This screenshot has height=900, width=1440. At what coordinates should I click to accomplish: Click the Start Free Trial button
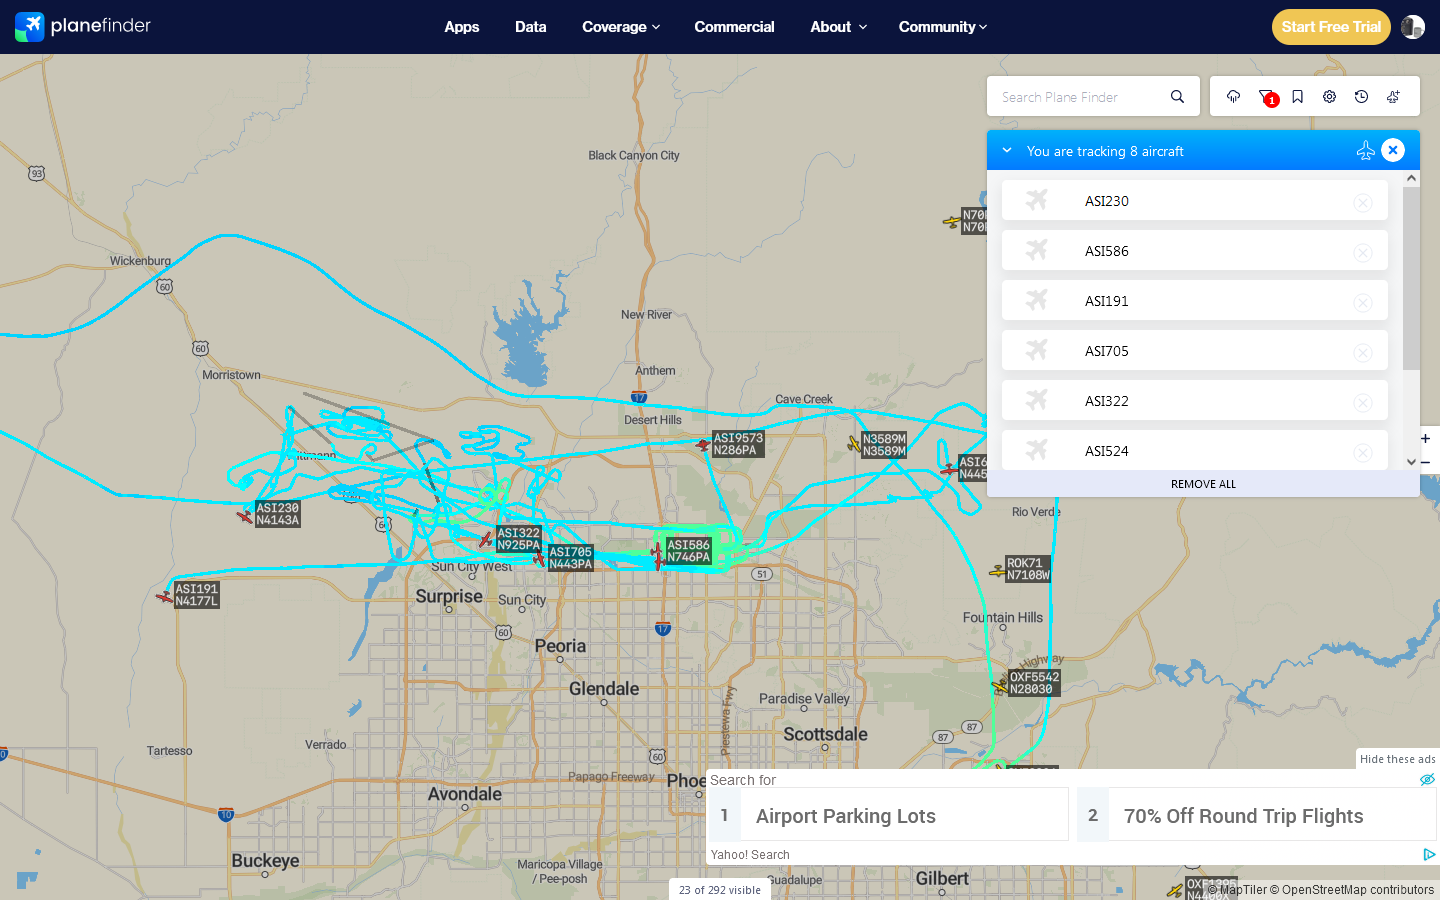tap(1331, 27)
